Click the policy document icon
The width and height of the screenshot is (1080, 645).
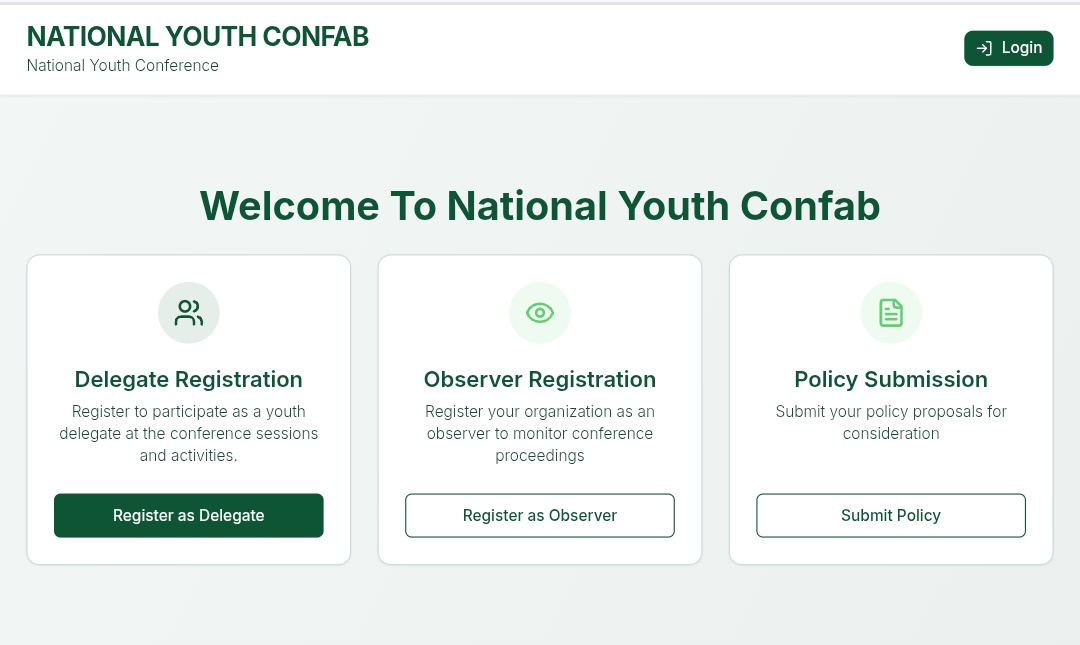point(891,313)
